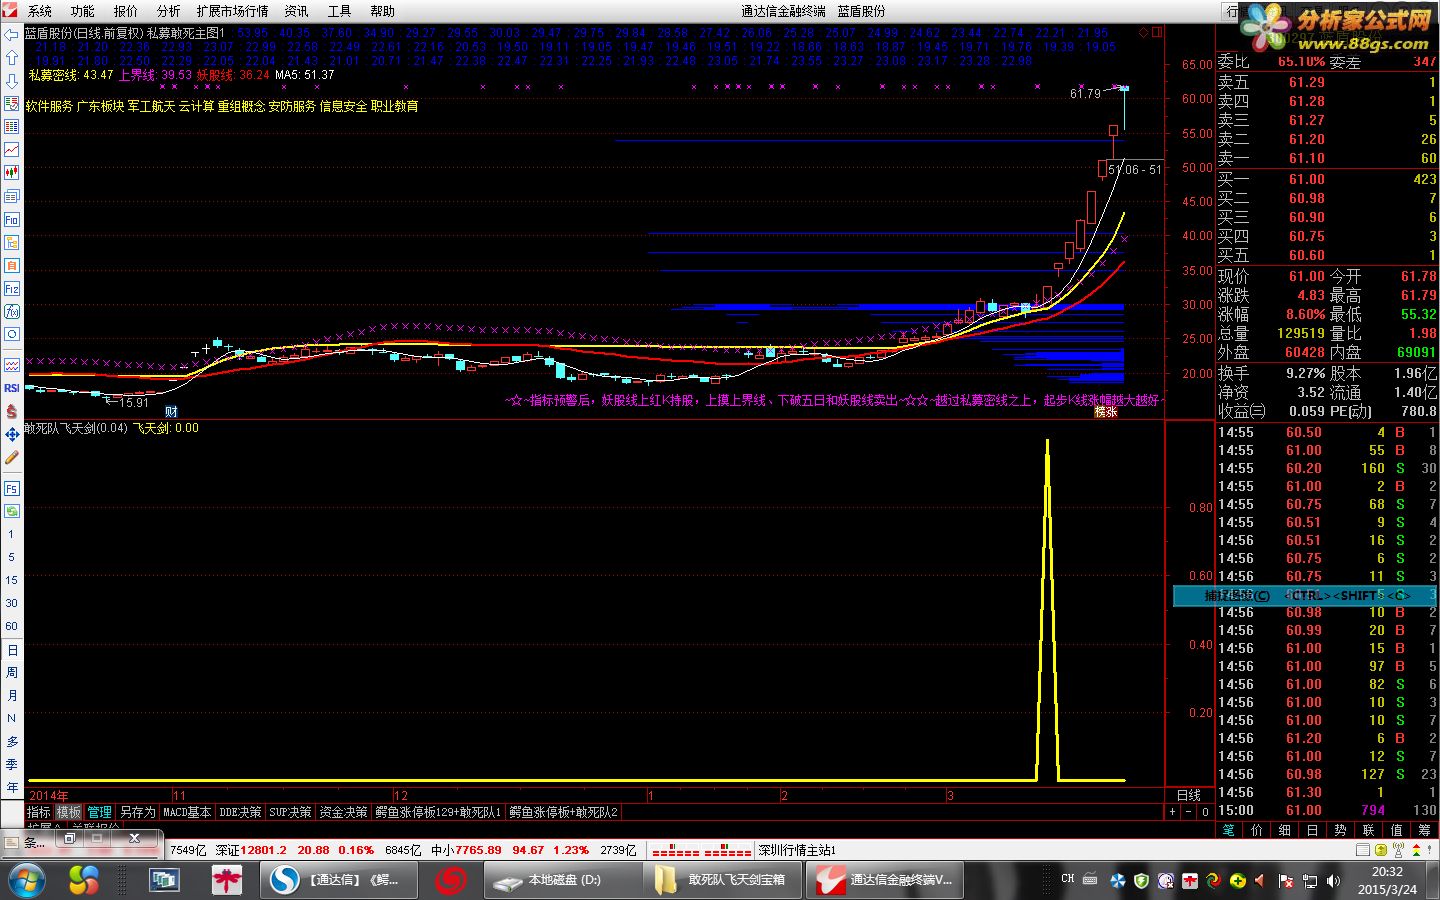
Task: Click the + zoom button under 日线
Action: 1173,812
